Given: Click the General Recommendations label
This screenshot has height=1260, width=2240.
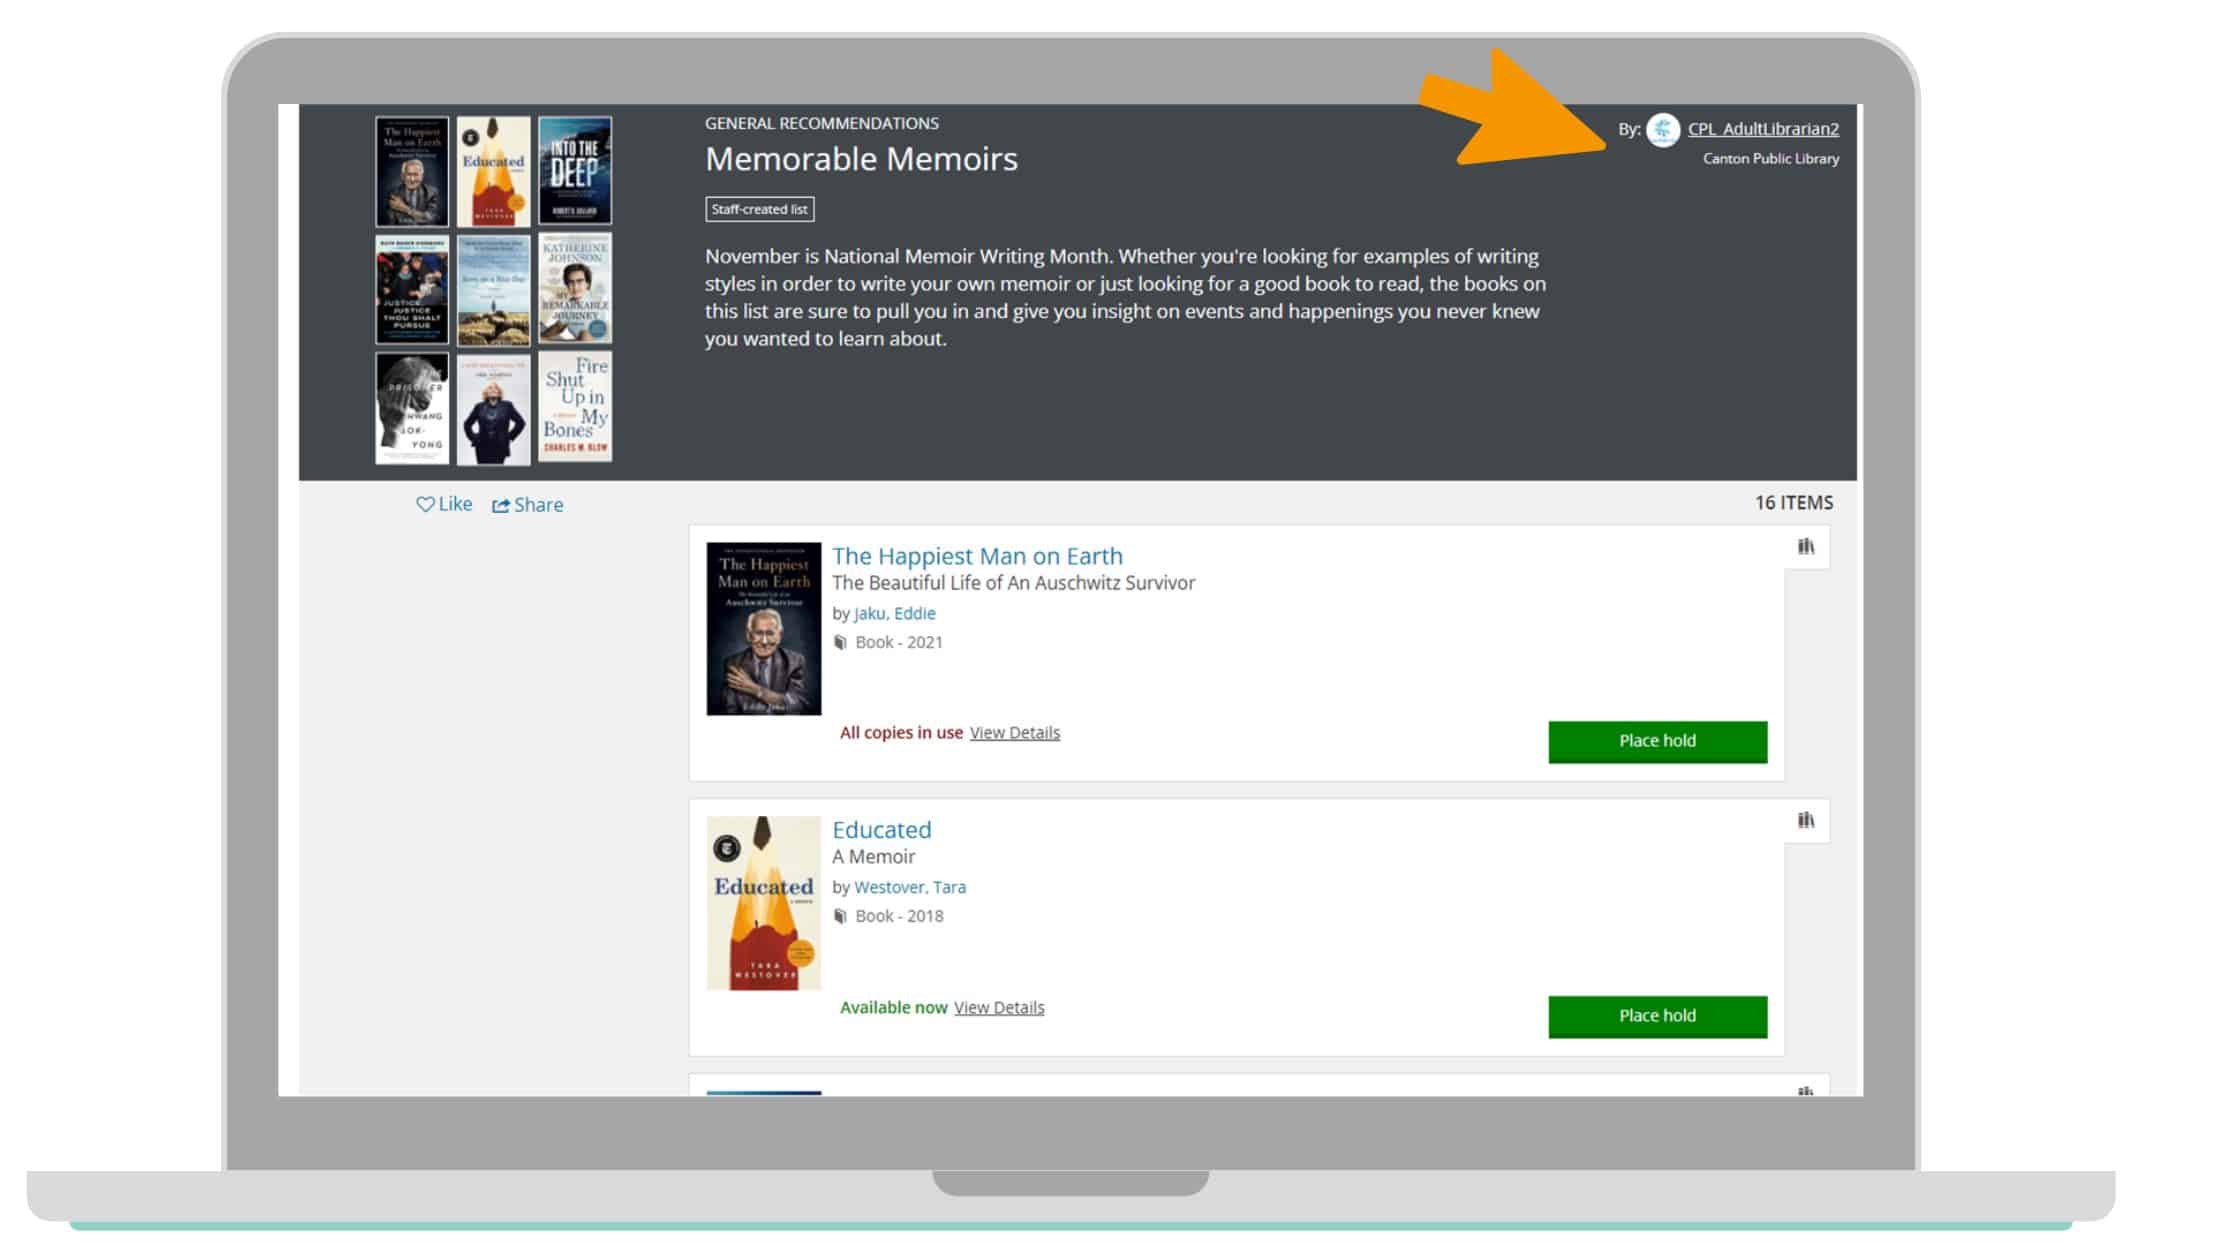Looking at the screenshot, I should point(821,123).
